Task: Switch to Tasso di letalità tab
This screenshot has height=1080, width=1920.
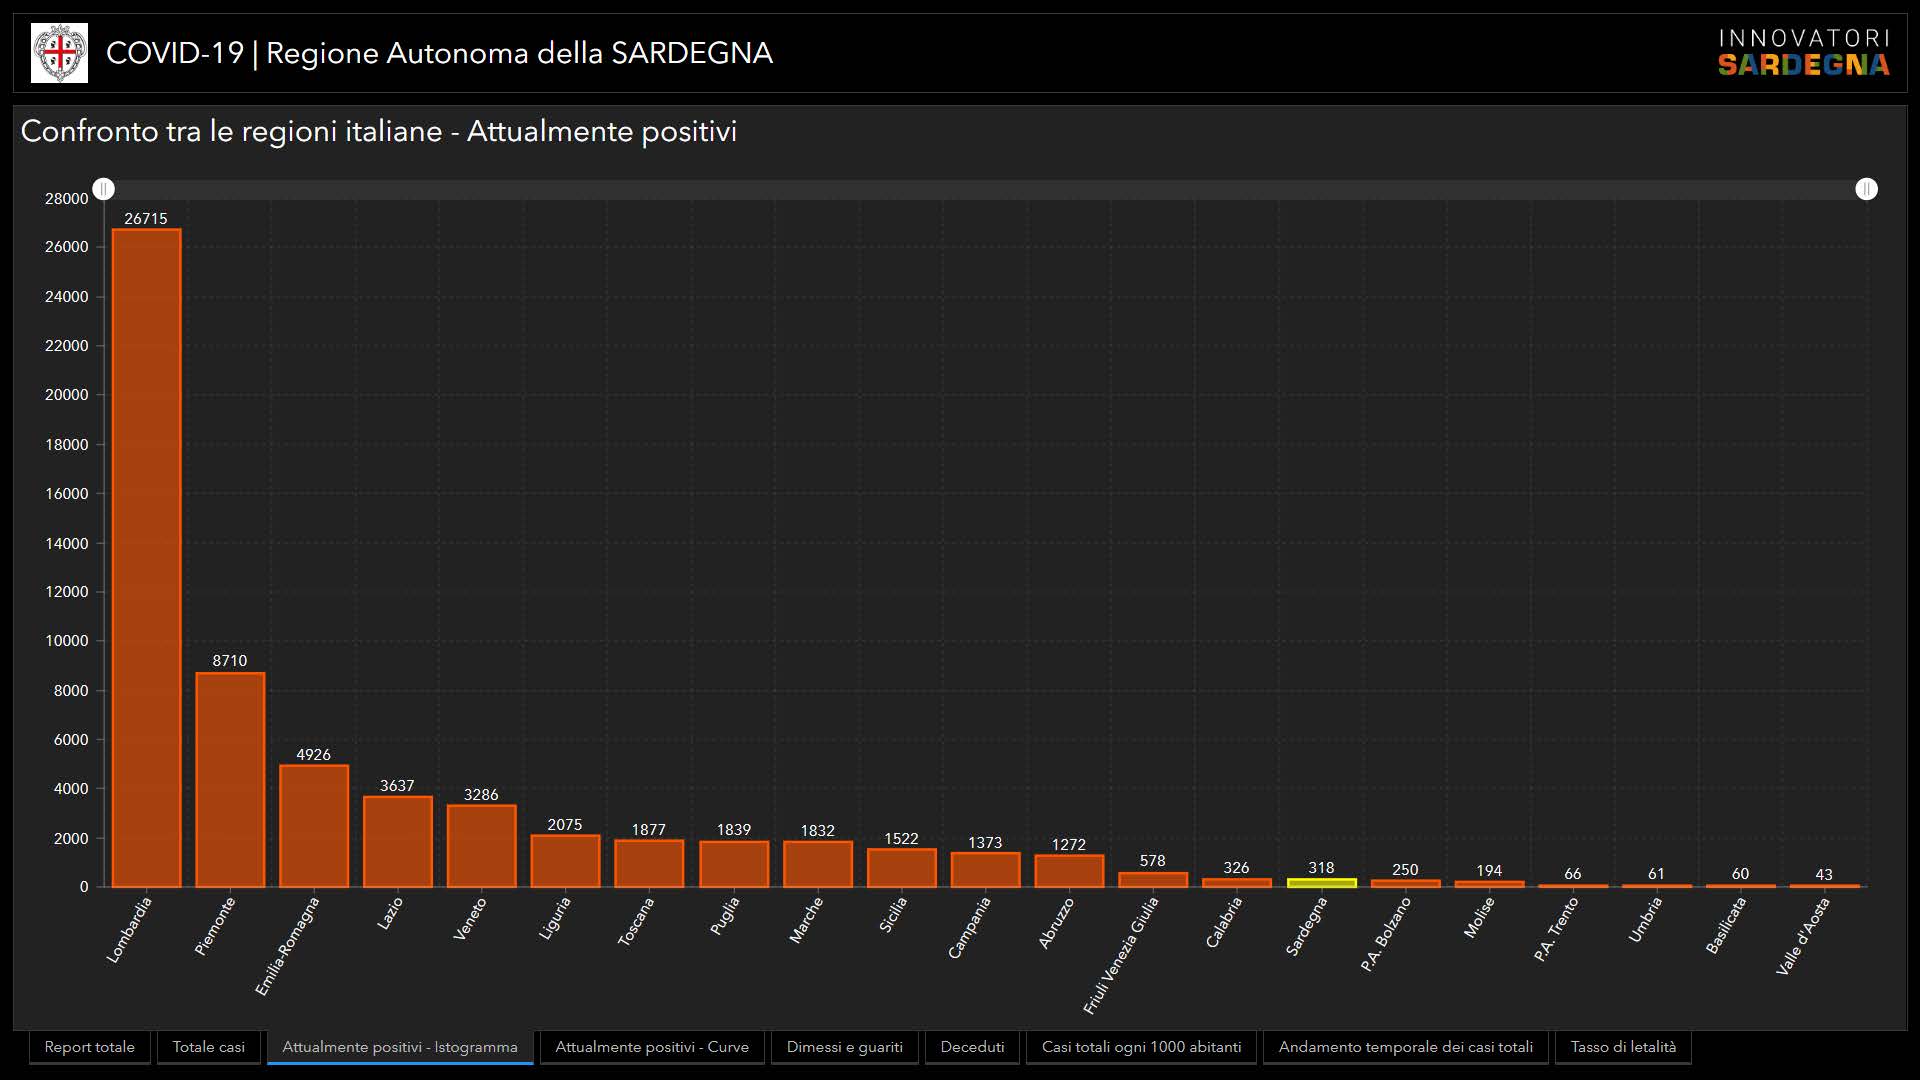Action: tap(1623, 1047)
